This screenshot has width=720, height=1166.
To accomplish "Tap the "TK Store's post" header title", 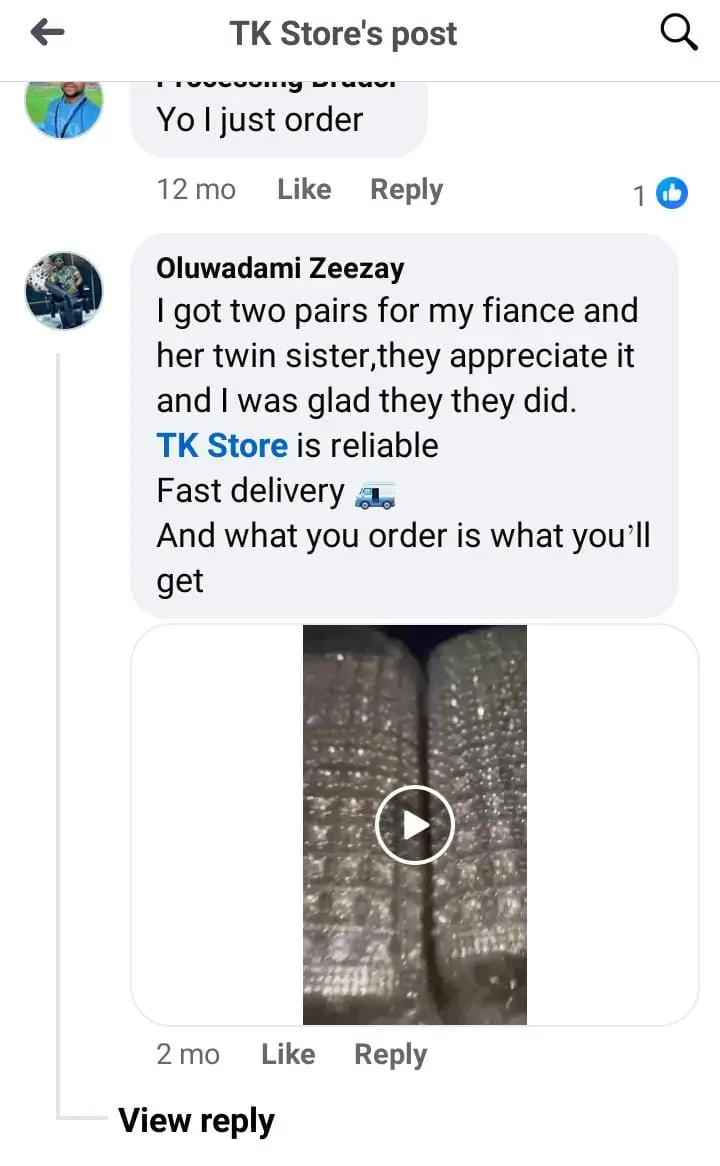I will pos(343,34).
